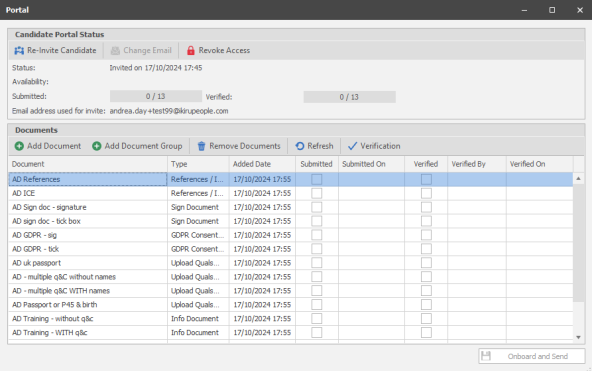Sort by the Submitted On column header

[x=371, y=164]
